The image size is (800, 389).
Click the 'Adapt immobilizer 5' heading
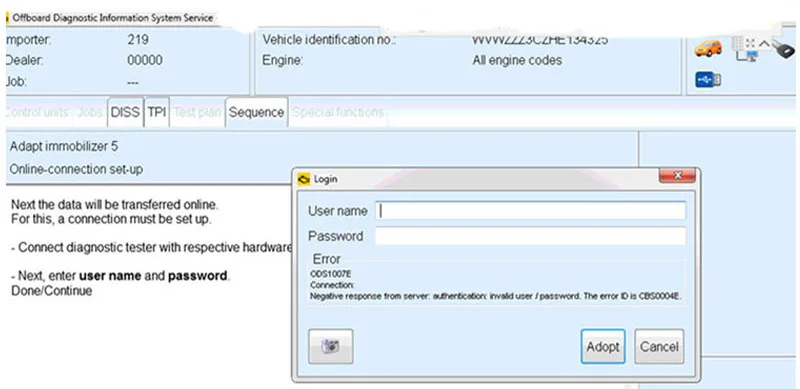(64, 147)
